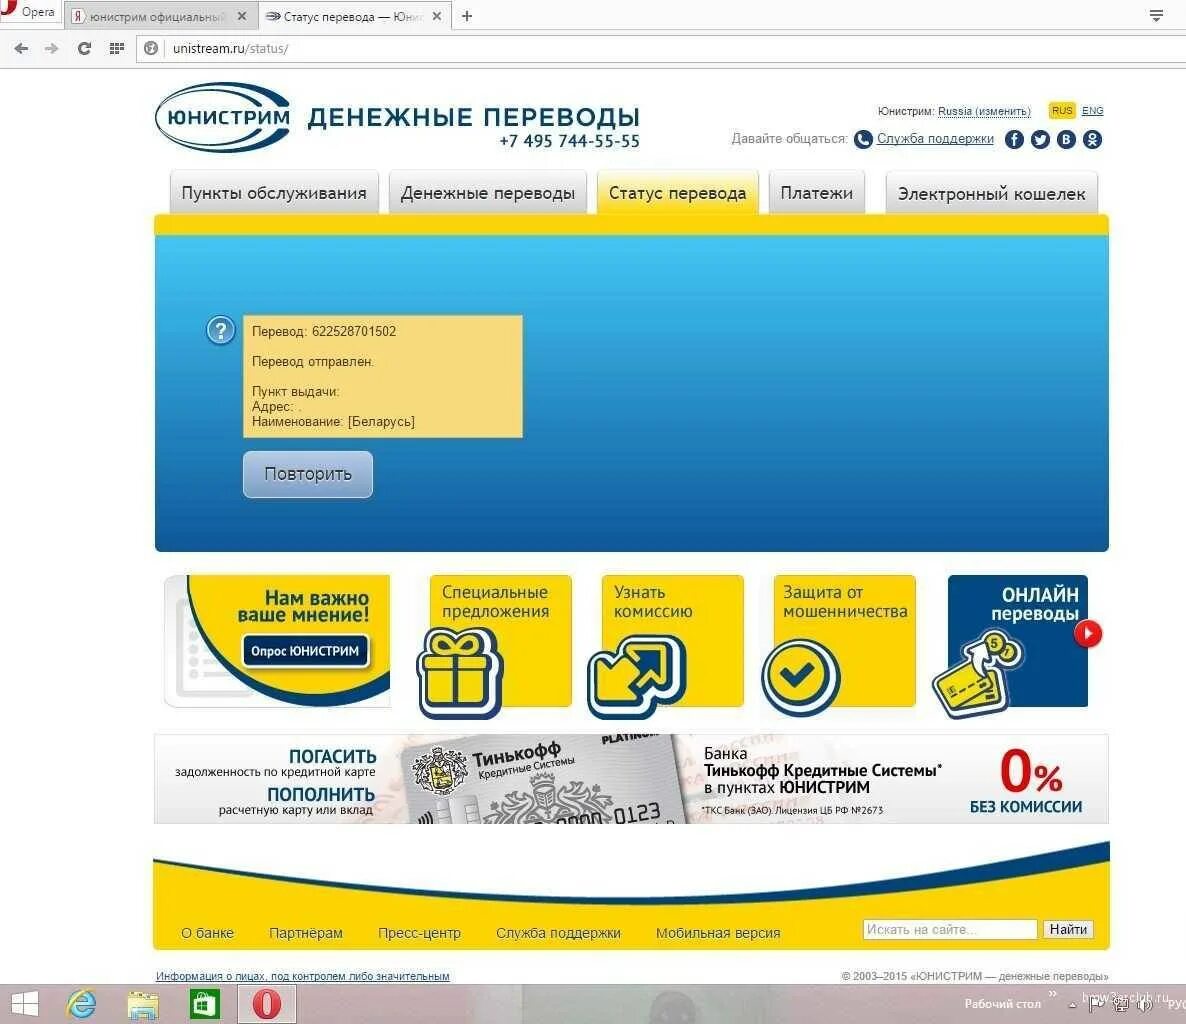Screen dimensions: 1186x1024
Task: Switch language to ENG
Action: pyautogui.click(x=1092, y=110)
